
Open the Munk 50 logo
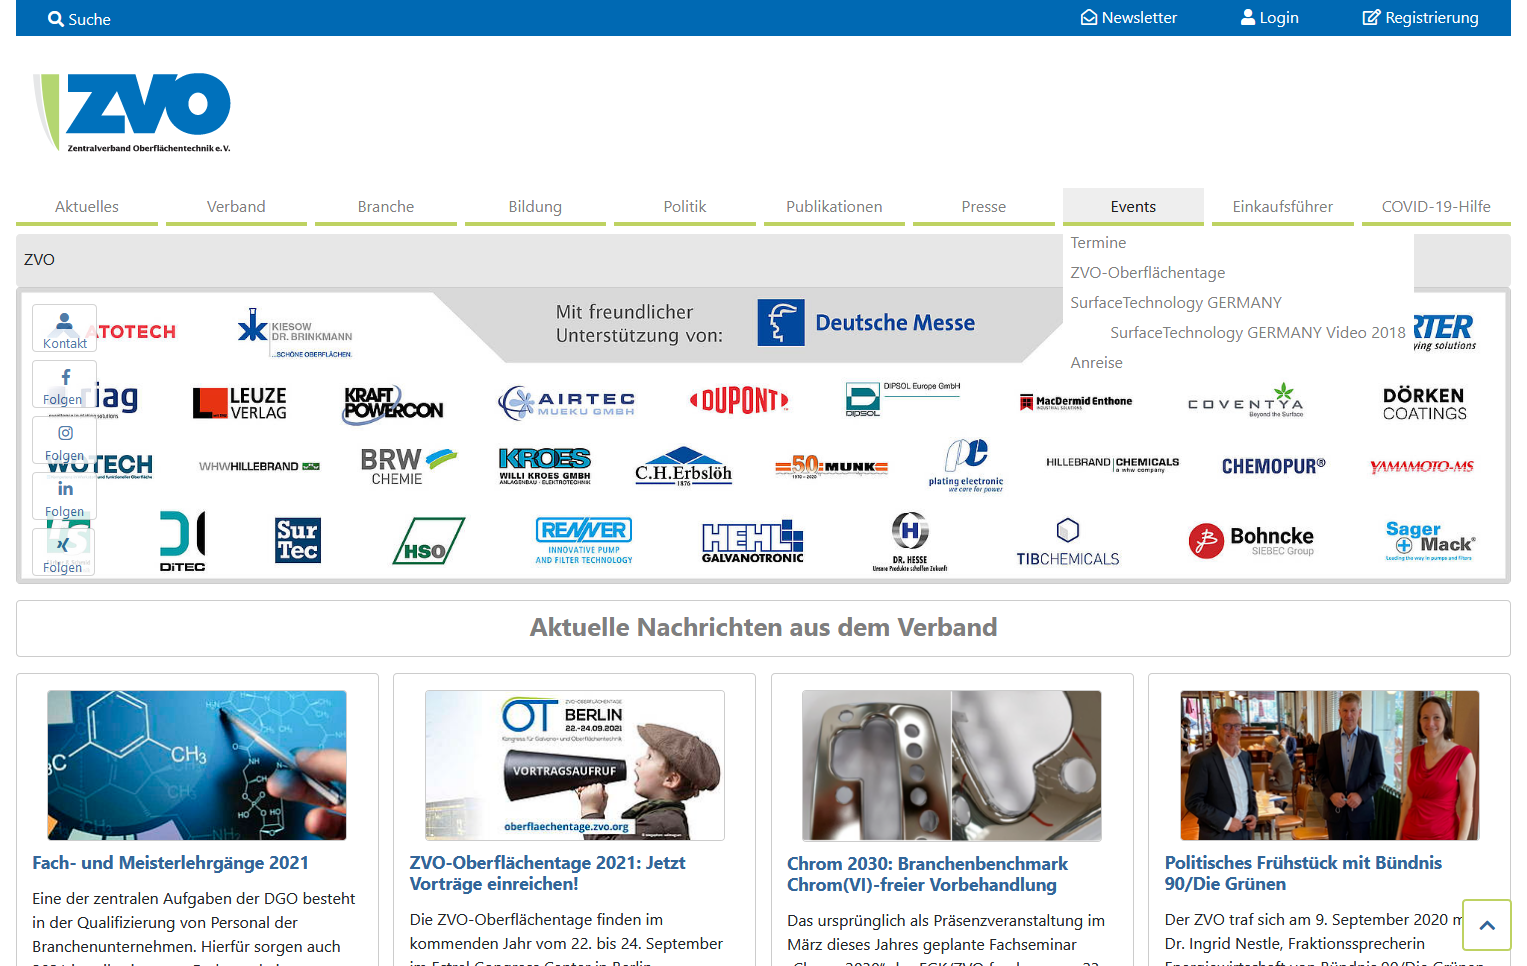[x=832, y=466]
